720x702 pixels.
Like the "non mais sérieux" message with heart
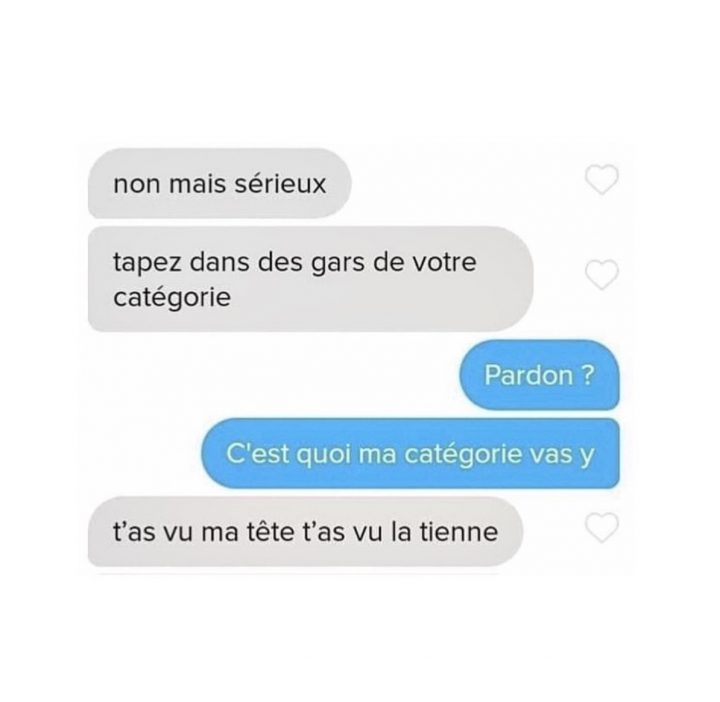point(602,179)
